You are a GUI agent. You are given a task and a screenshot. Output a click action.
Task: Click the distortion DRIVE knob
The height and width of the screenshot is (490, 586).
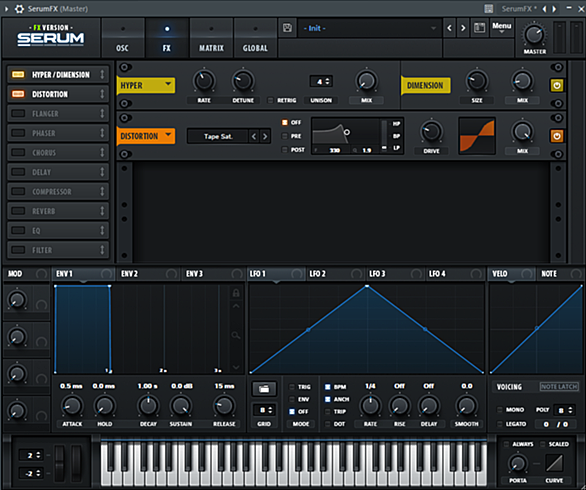(431, 132)
